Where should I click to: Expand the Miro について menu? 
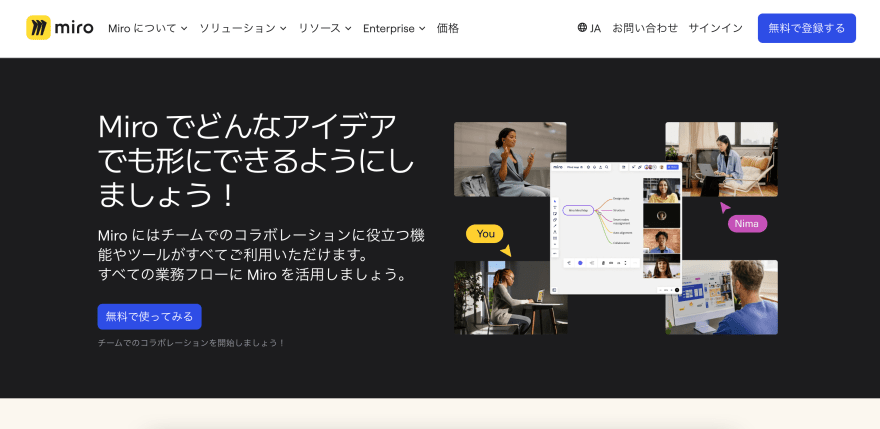point(148,28)
